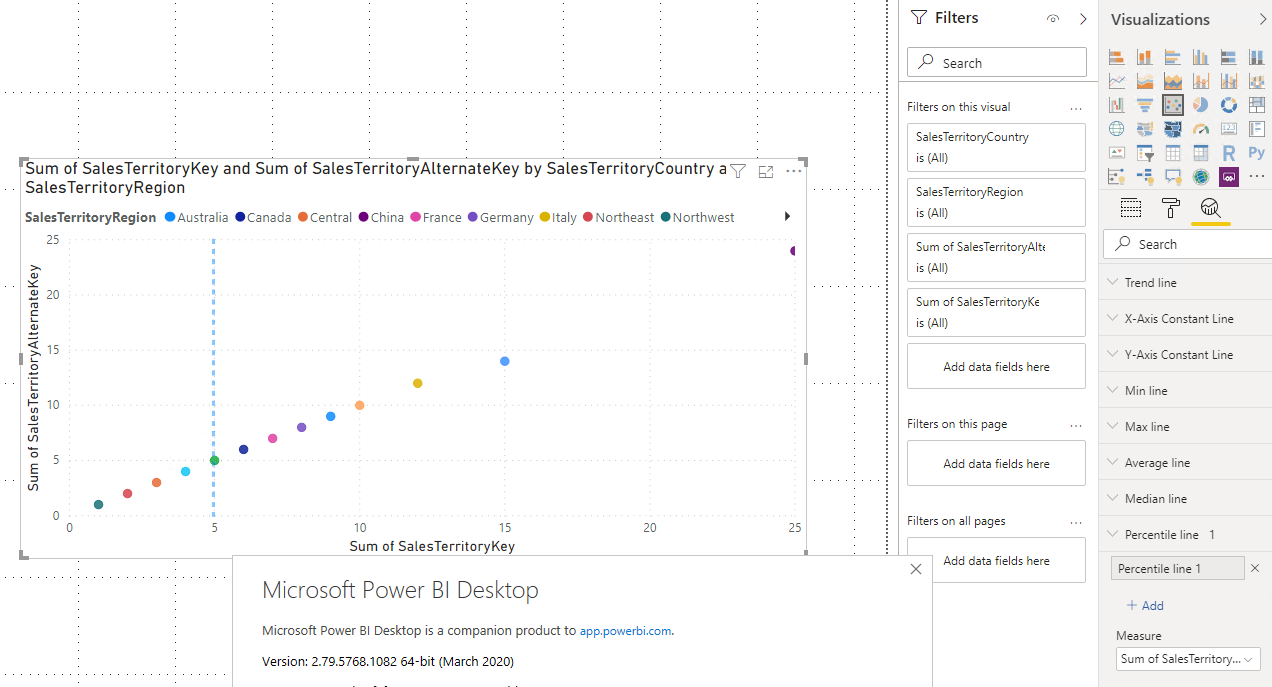
Task: Click Add data fields under this page
Action: coord(996,463)
